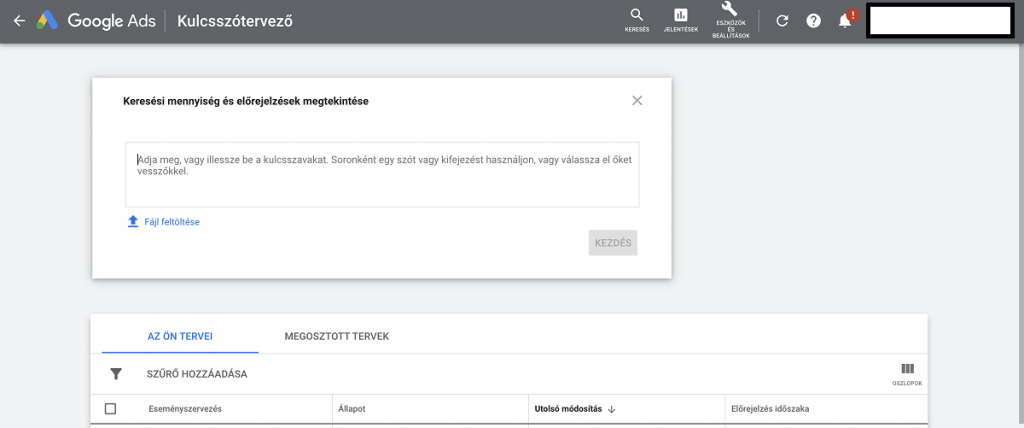Open the help question mark icon
The width and height of the screenshot is (1024, 428).
click(813, 21)
